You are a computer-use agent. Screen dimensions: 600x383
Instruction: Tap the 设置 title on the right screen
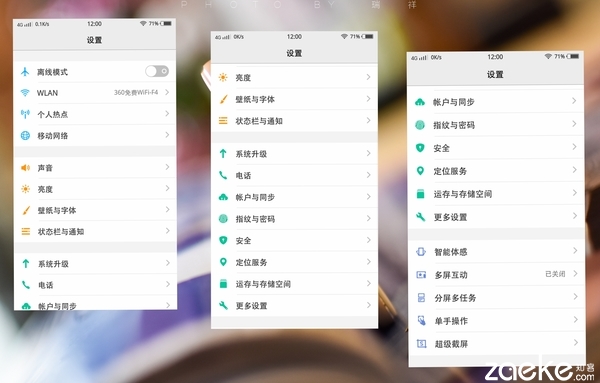pyautogui.click(x=495, y=75)
